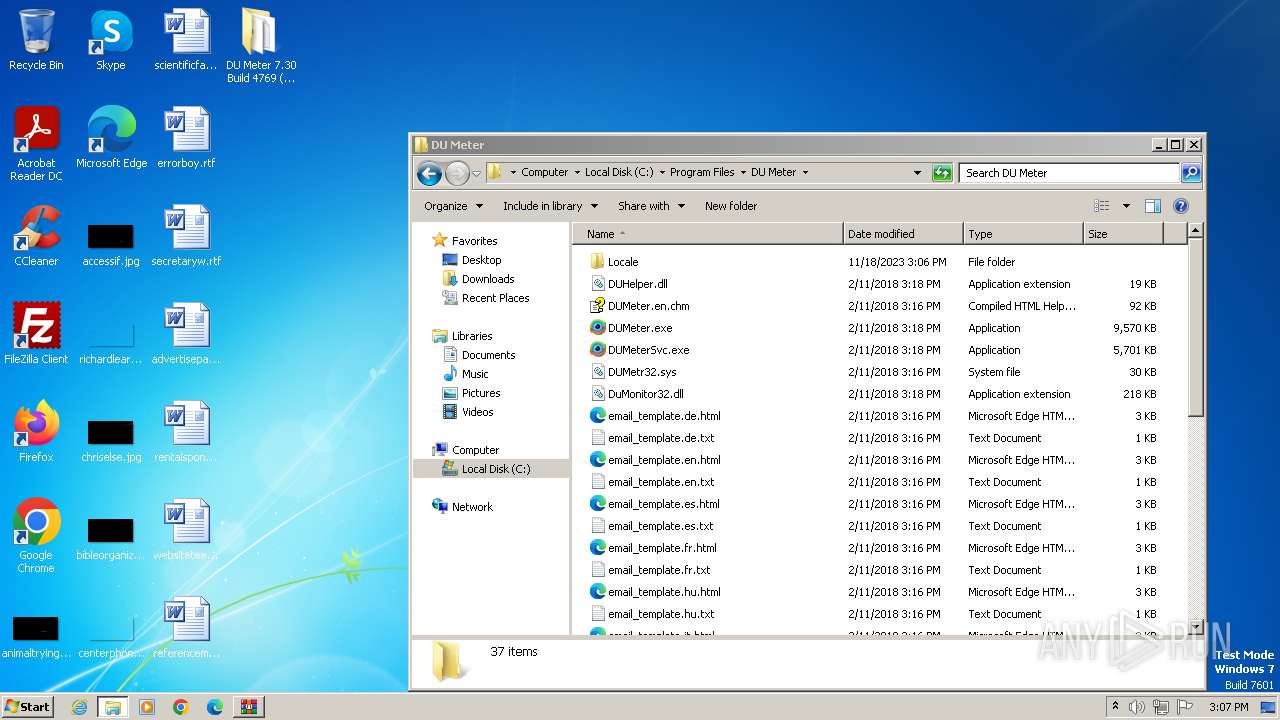Expand the recent pages dropdown arrow
This screenshot has width=1280, height=720.
tap(476, 173)
